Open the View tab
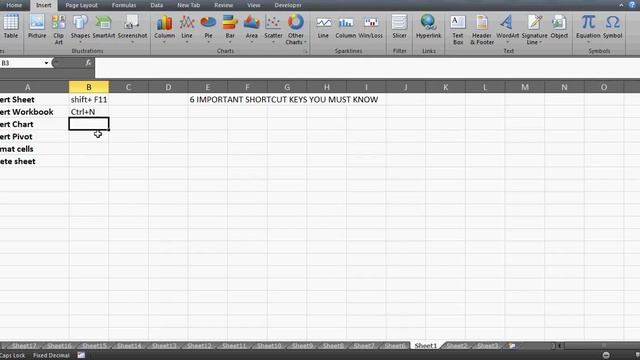The image size is (640, 360). tap(253, 5)
